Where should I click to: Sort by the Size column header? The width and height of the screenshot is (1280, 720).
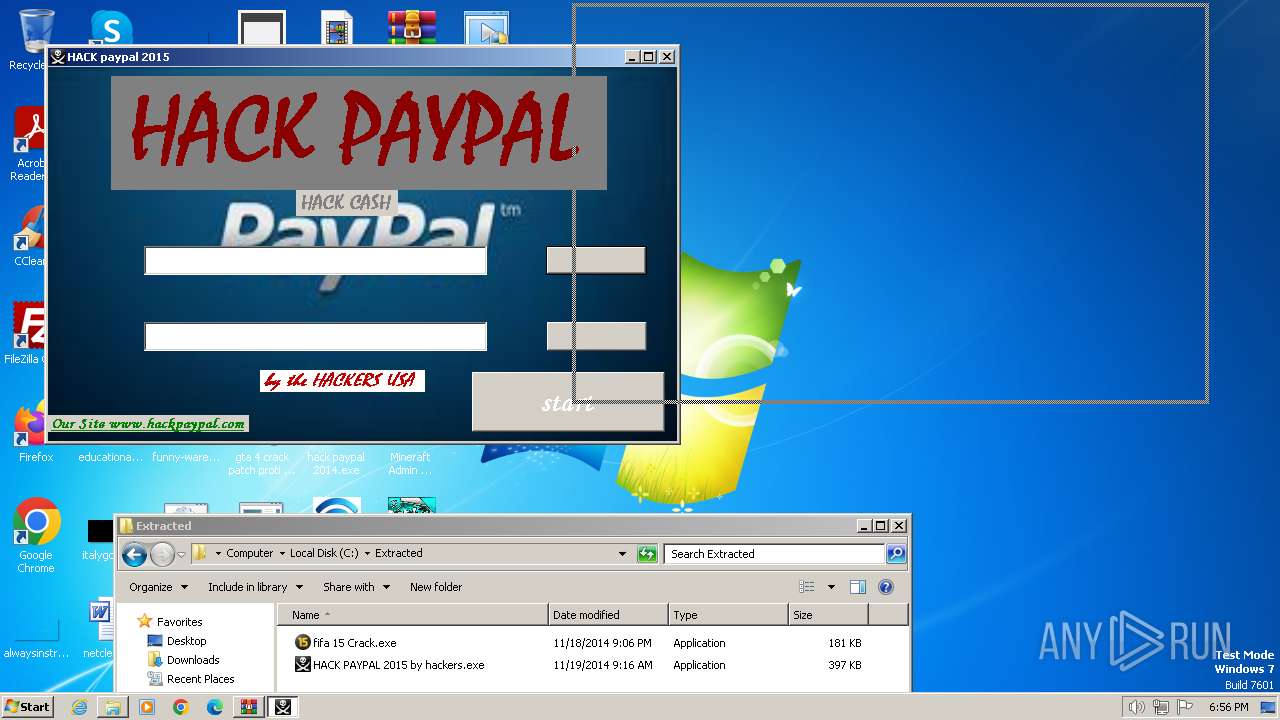pos(828,615)
